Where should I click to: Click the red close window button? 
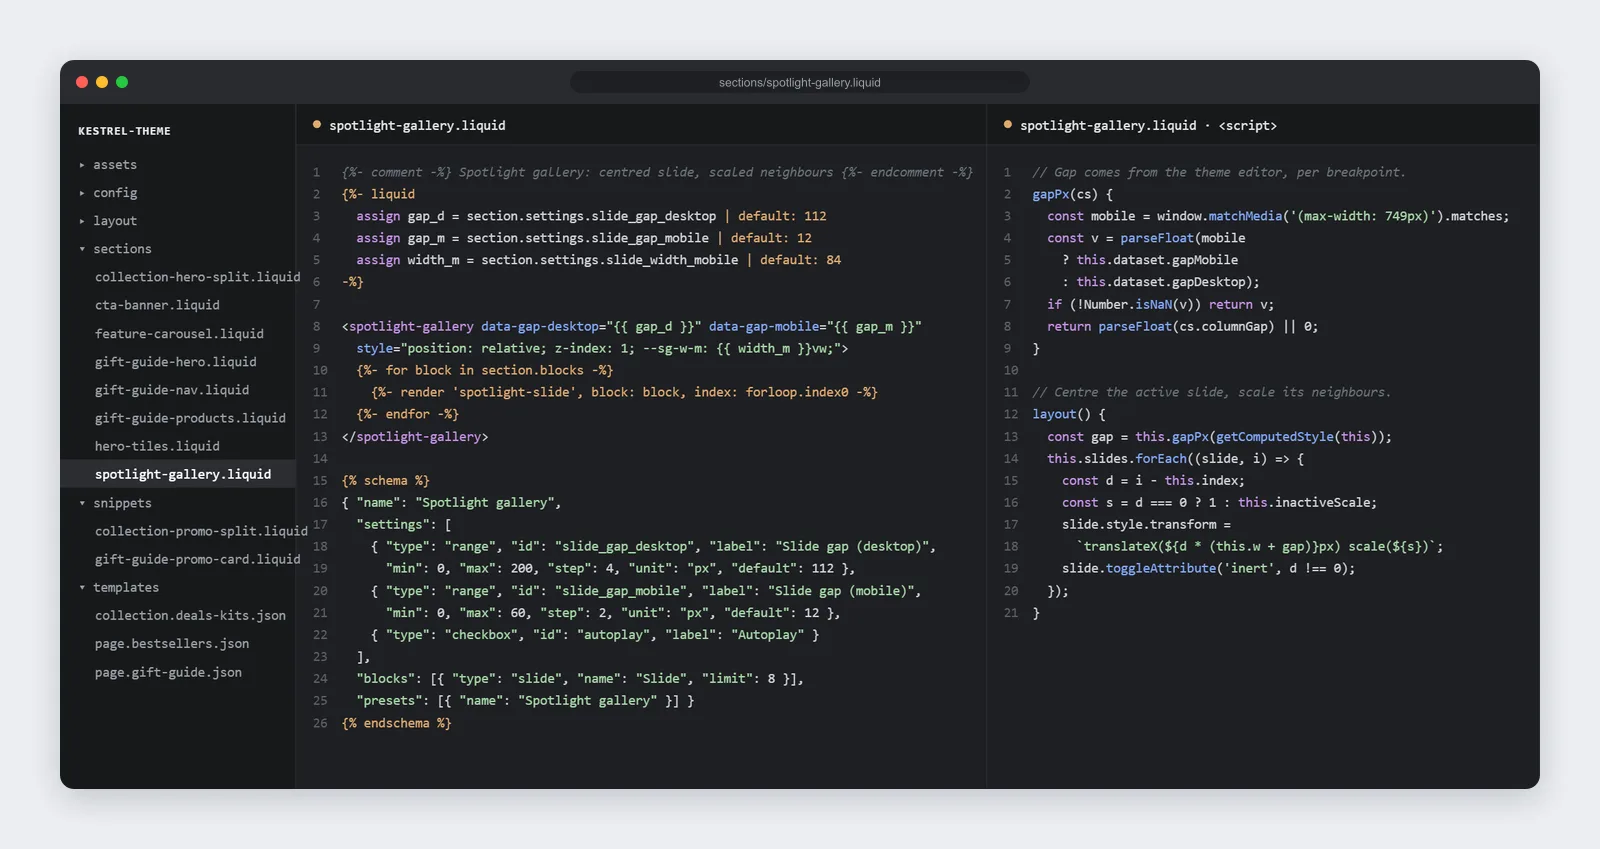[82, 82]
